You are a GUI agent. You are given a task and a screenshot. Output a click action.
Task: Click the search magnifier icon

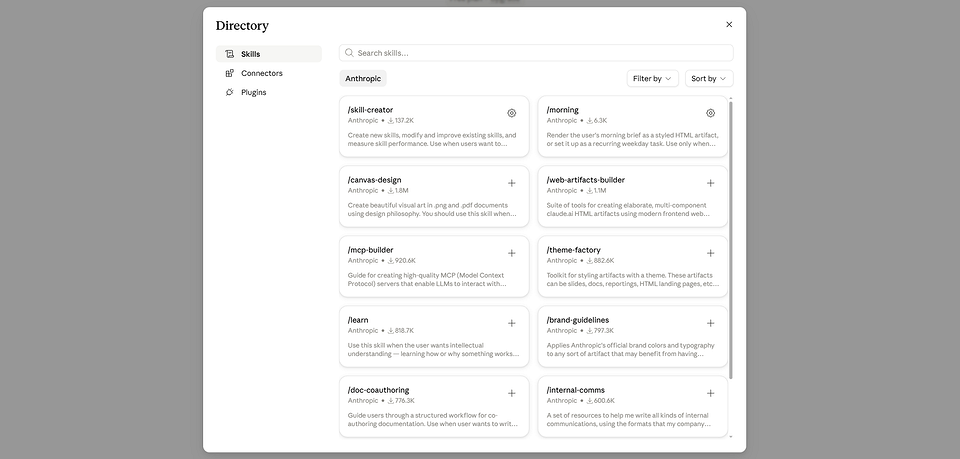tap(349, 53)
